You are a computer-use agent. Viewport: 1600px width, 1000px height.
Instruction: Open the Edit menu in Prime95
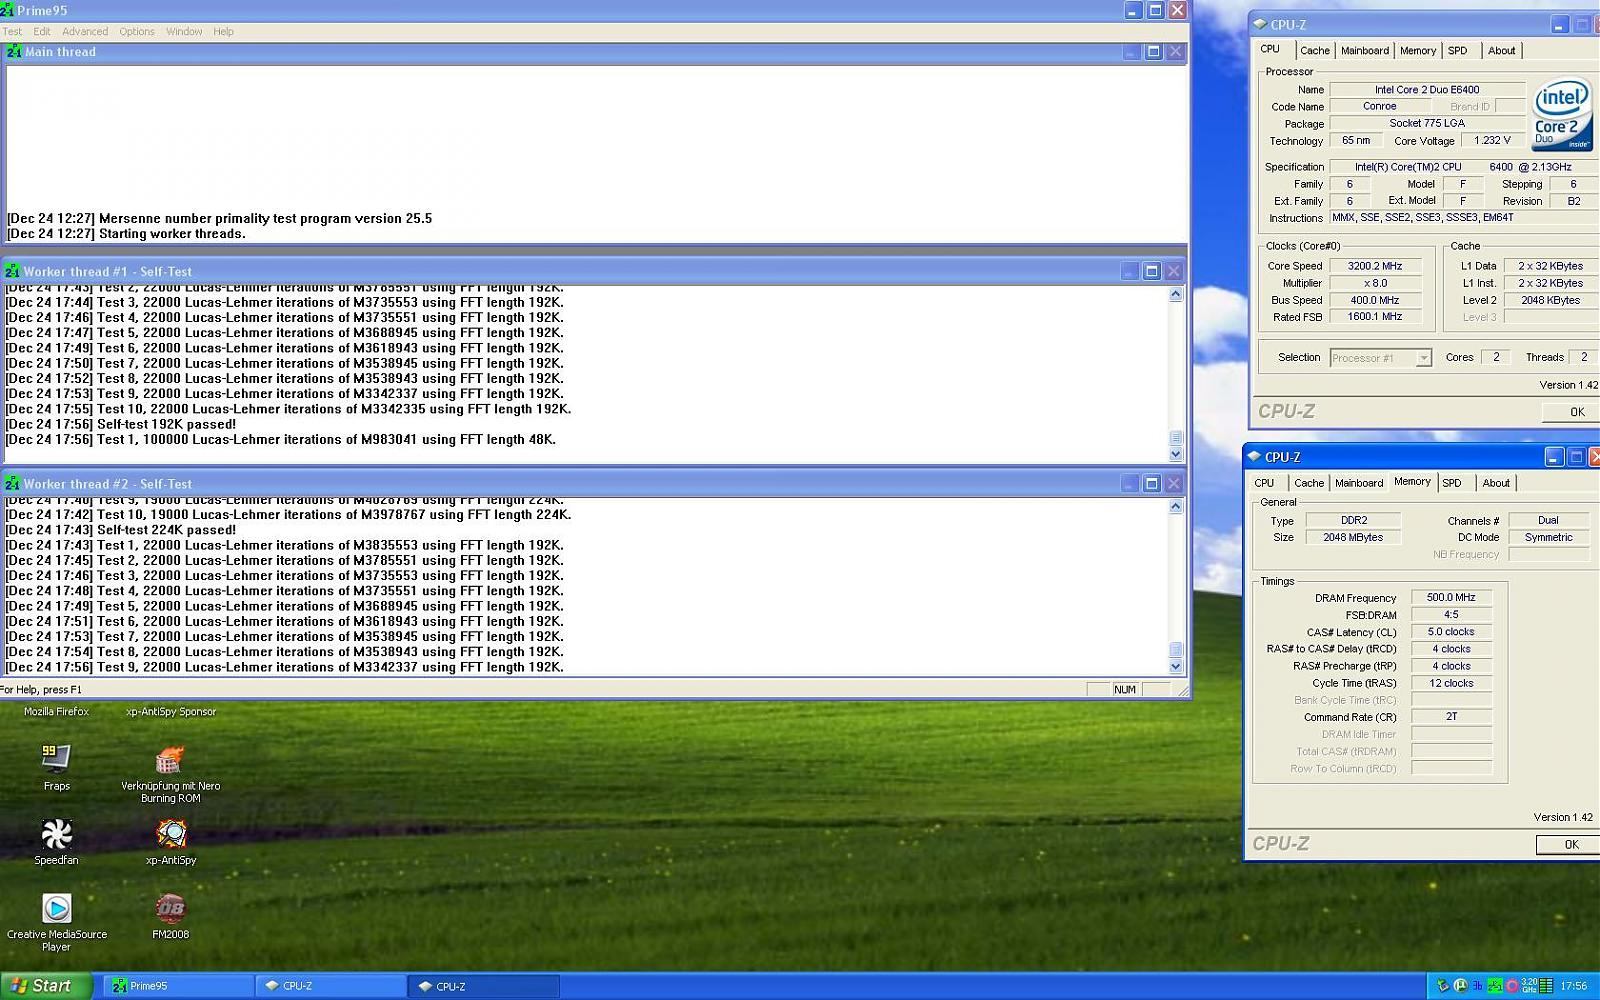(42, 32)
